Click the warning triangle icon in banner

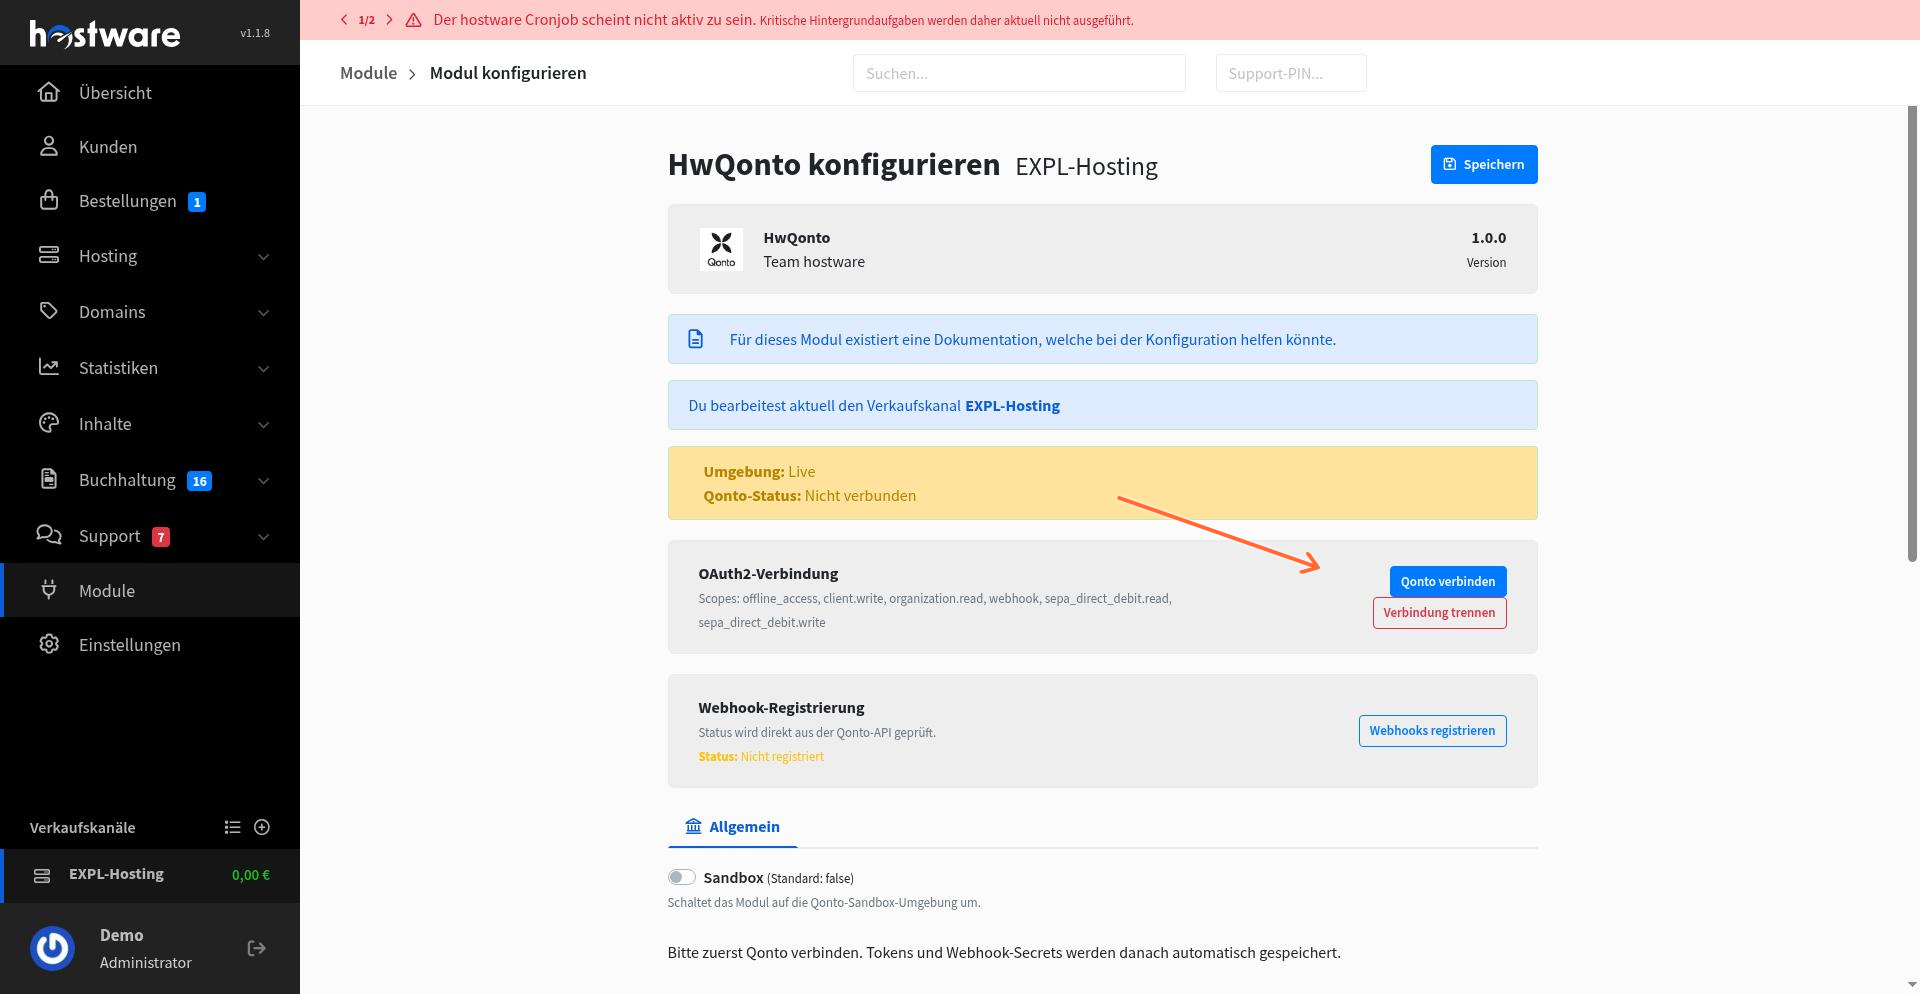(413, 20)
